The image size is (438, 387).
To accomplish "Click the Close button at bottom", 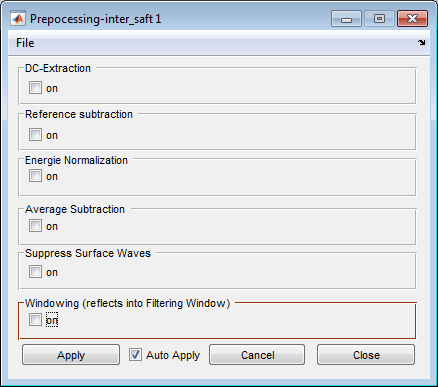I will tap(366, 355).
